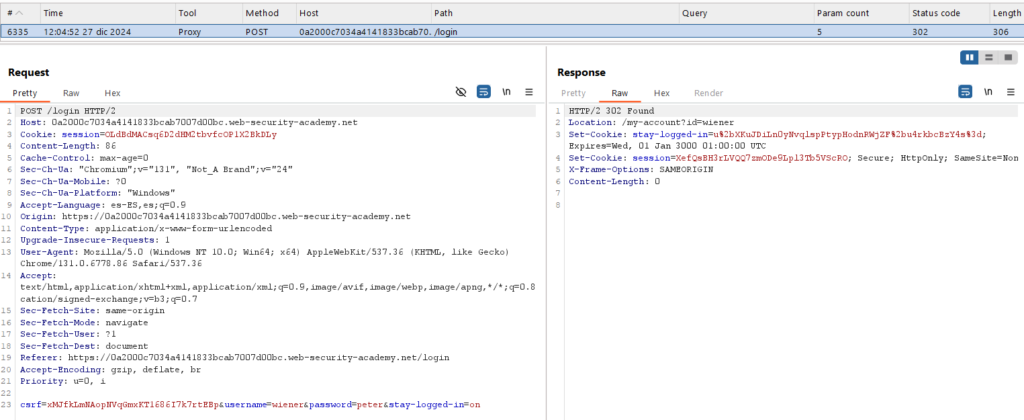
Task: Toggle the Request panel word wrap icon
Action: point(483,93)
